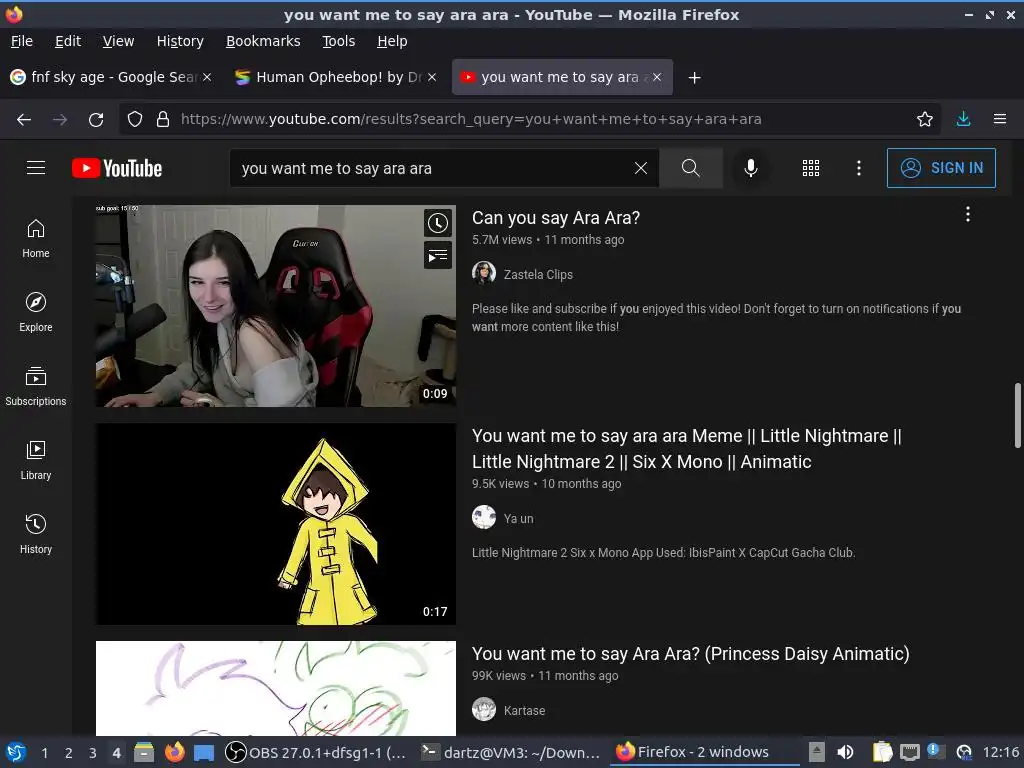Open Subscriptions in the sidebar
Screen dimensions: 1024x768
click(x=36, y=386)
